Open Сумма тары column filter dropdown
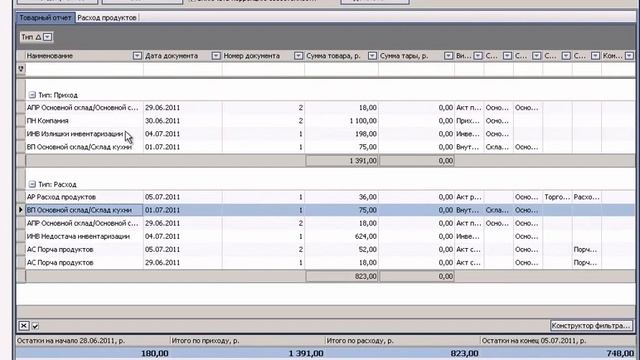 tap(448, 56)
